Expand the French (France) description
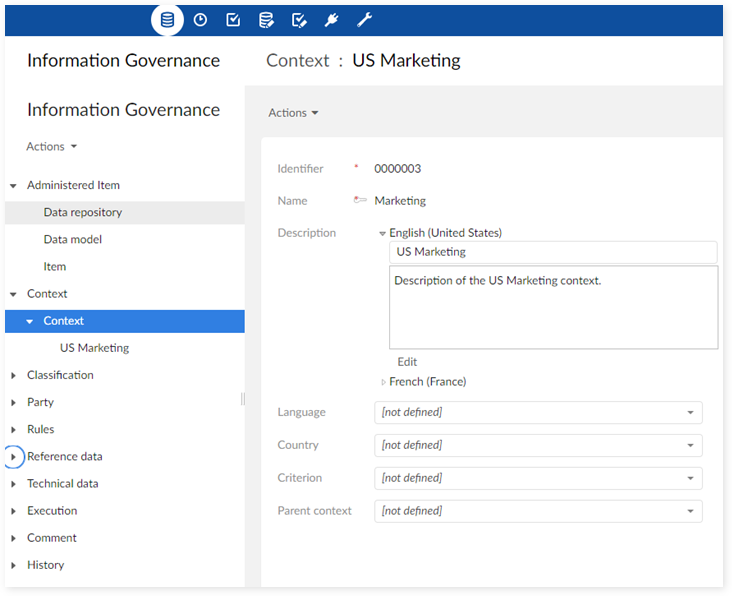The image size is (732, 596). (x=383, y=382)
